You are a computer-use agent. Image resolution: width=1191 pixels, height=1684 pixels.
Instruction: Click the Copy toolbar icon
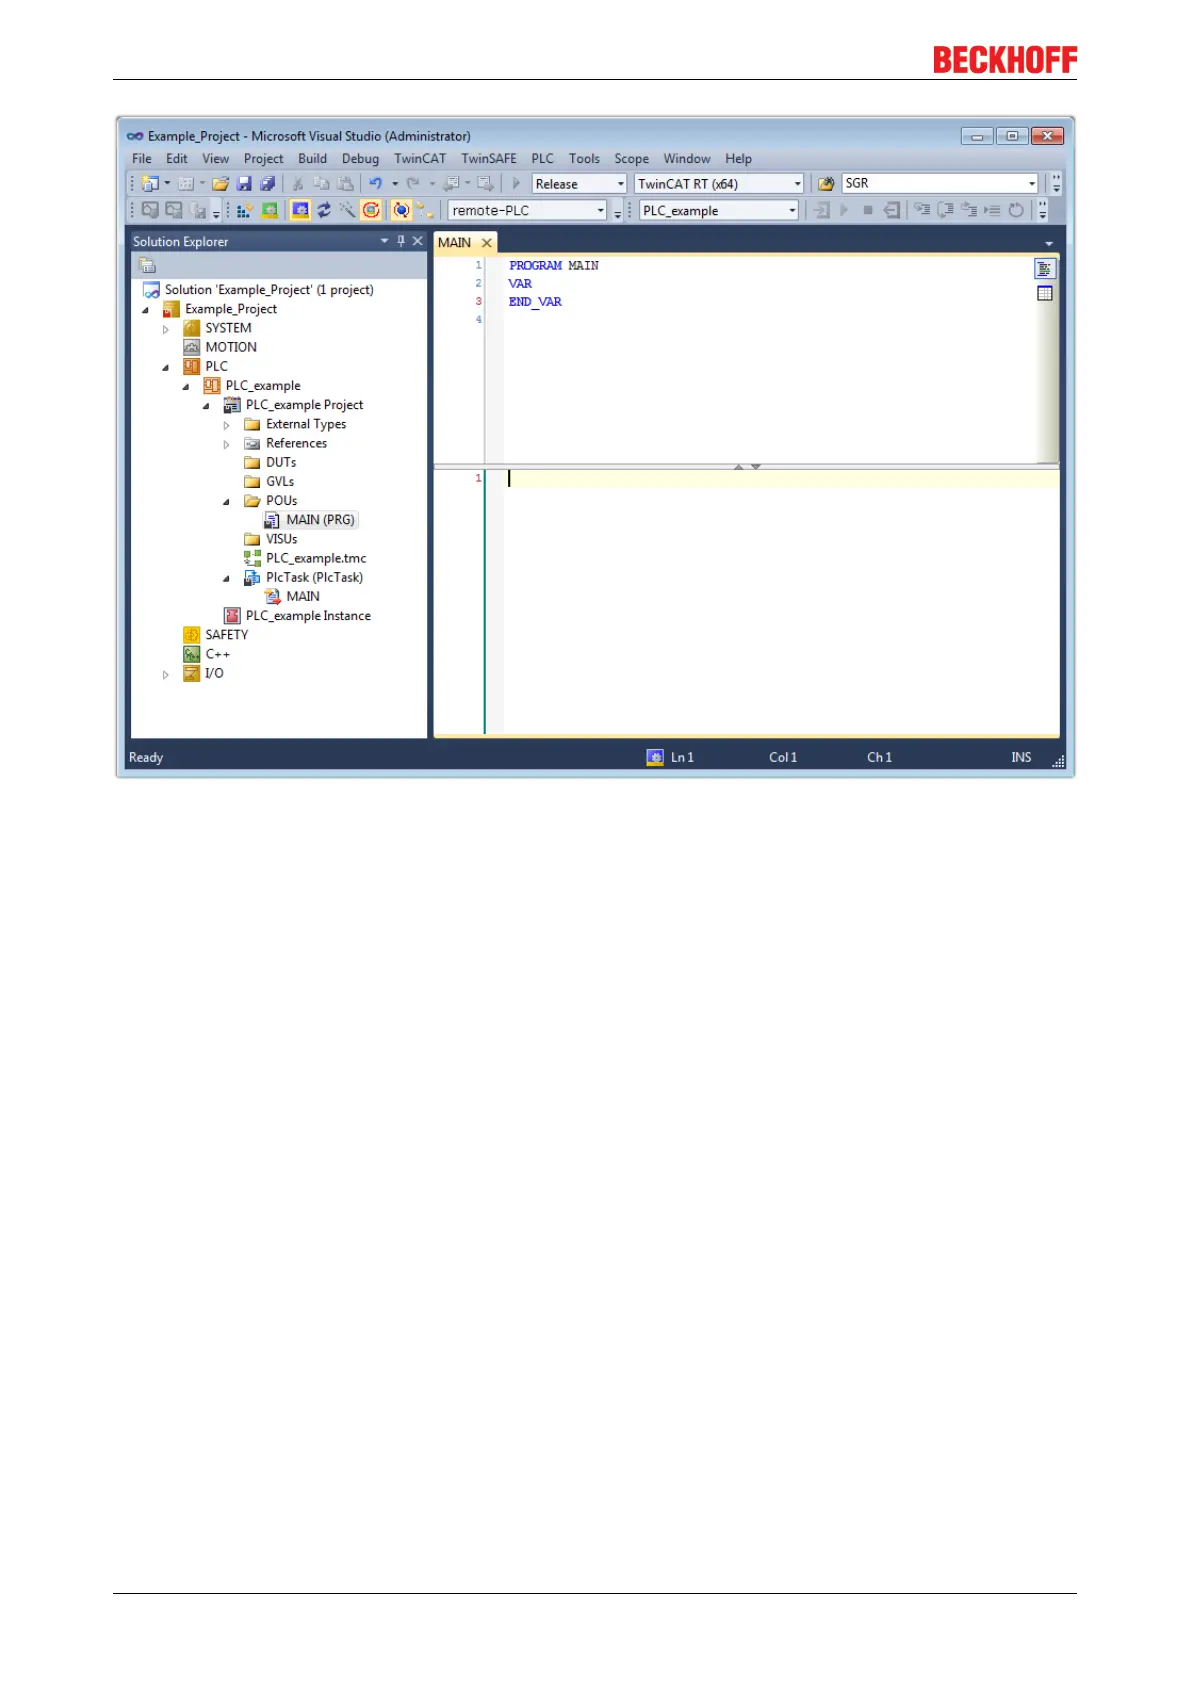coord(321,184)
